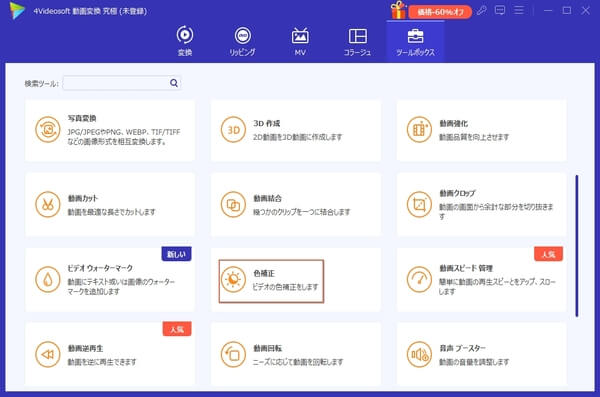The height and width of the screenshot is (397, 600).
Task: Click the 動画スピード管理 speedometer icon
Action: point(419,279)
